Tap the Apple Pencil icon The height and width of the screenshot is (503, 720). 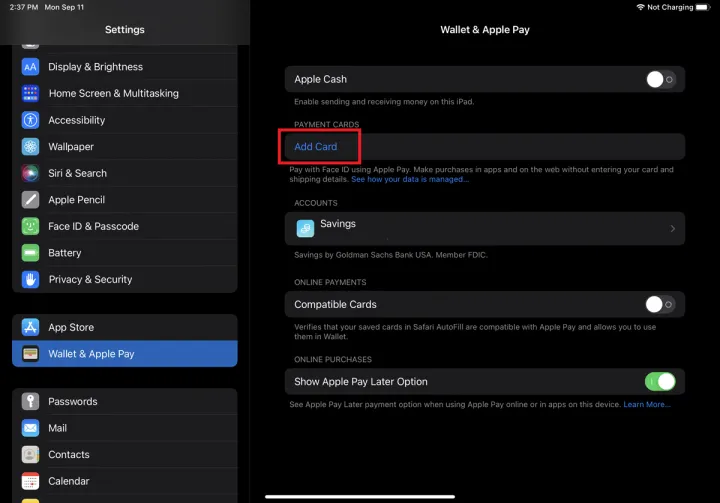click(30, 199)
